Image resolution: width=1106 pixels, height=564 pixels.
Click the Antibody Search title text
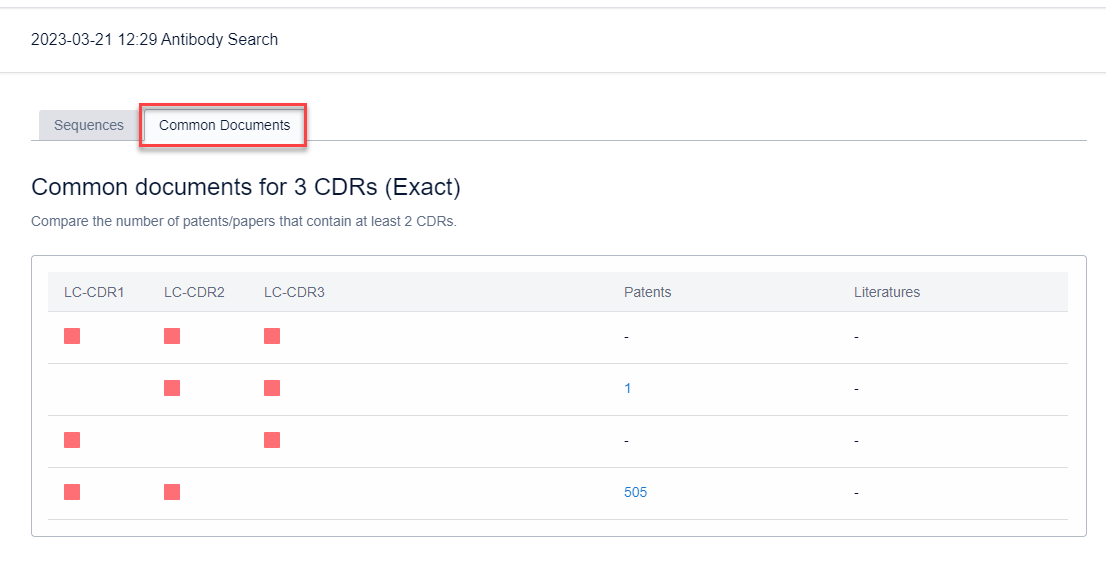[155, 40]
